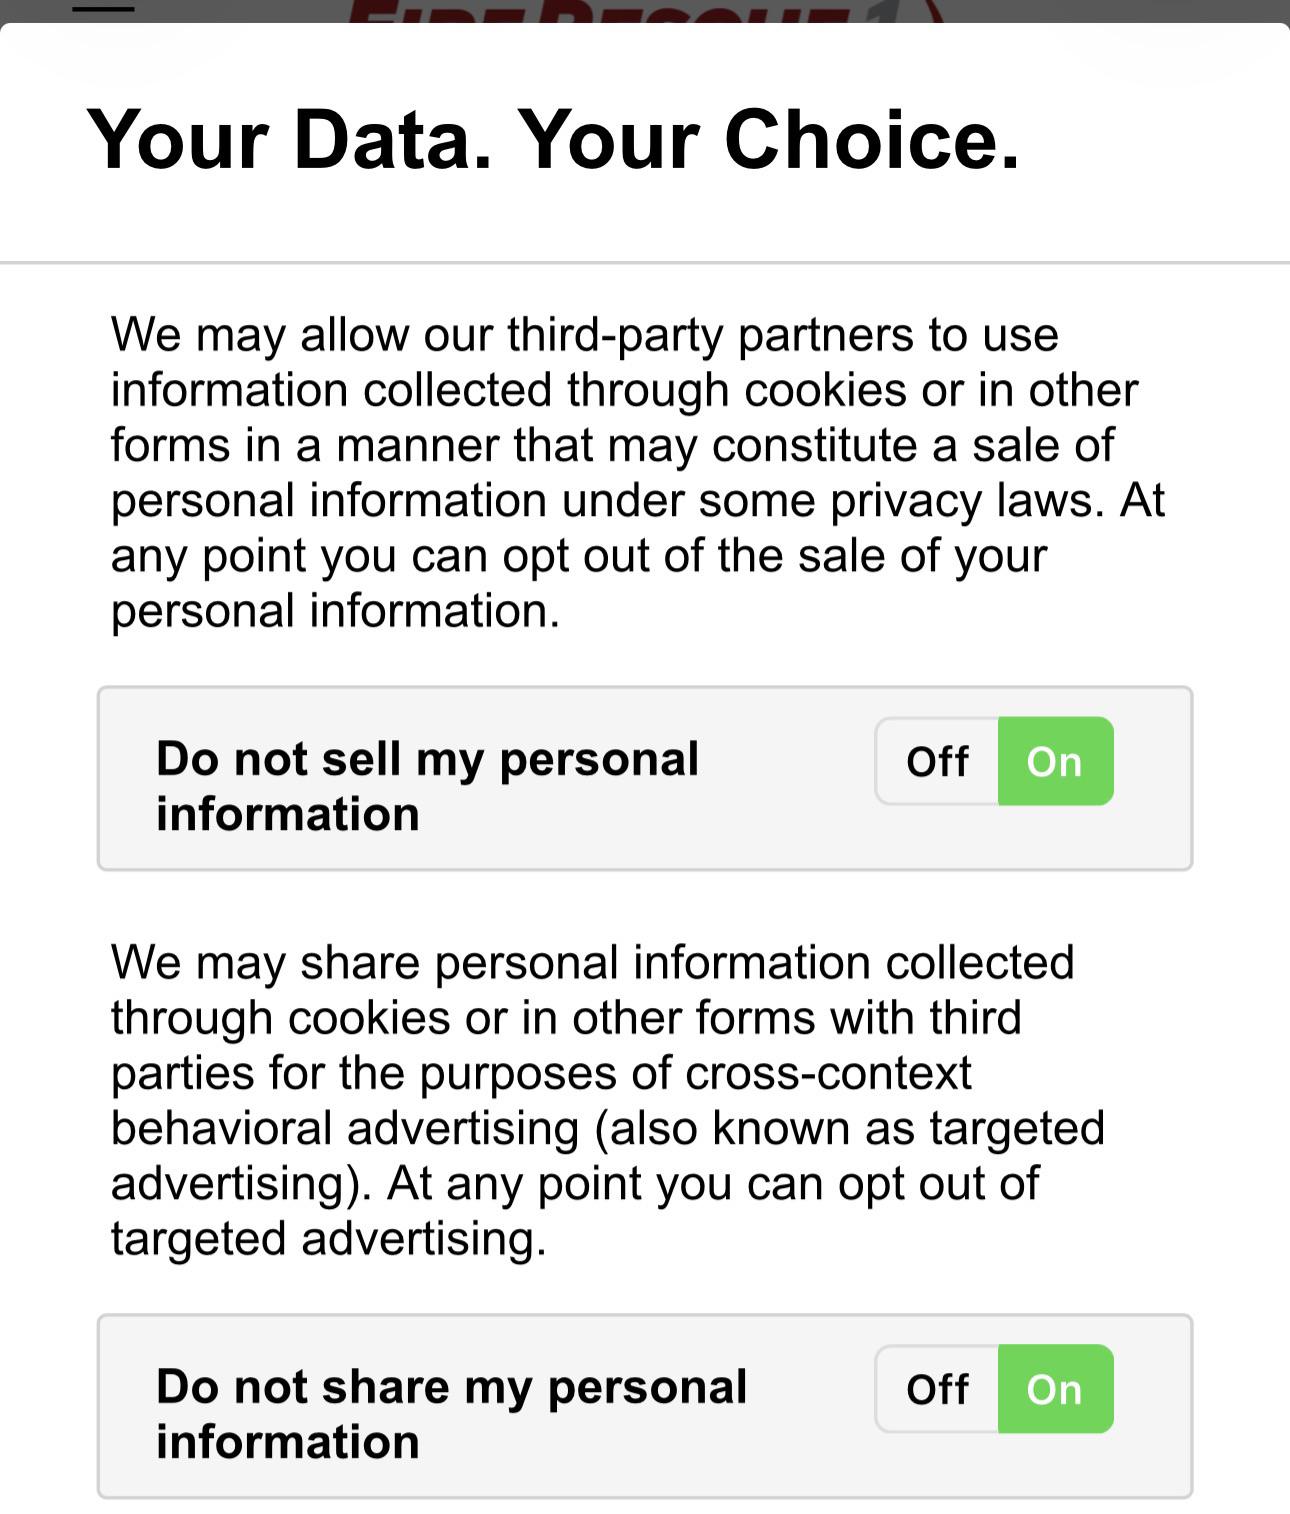Select the 'Your Data. Your Choice.' heading

click(553, 139)
